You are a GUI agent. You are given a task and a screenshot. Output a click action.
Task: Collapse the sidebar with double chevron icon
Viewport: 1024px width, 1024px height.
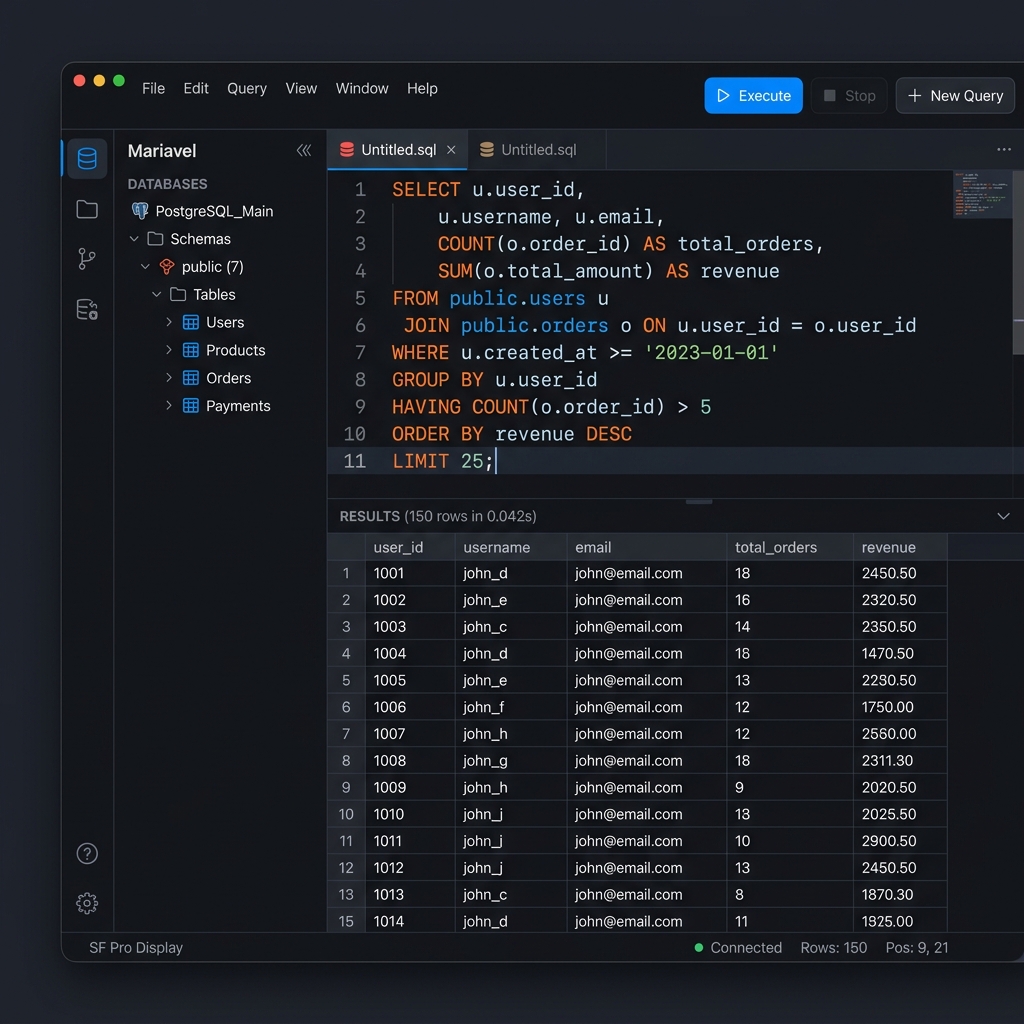(x=304, y=151)
